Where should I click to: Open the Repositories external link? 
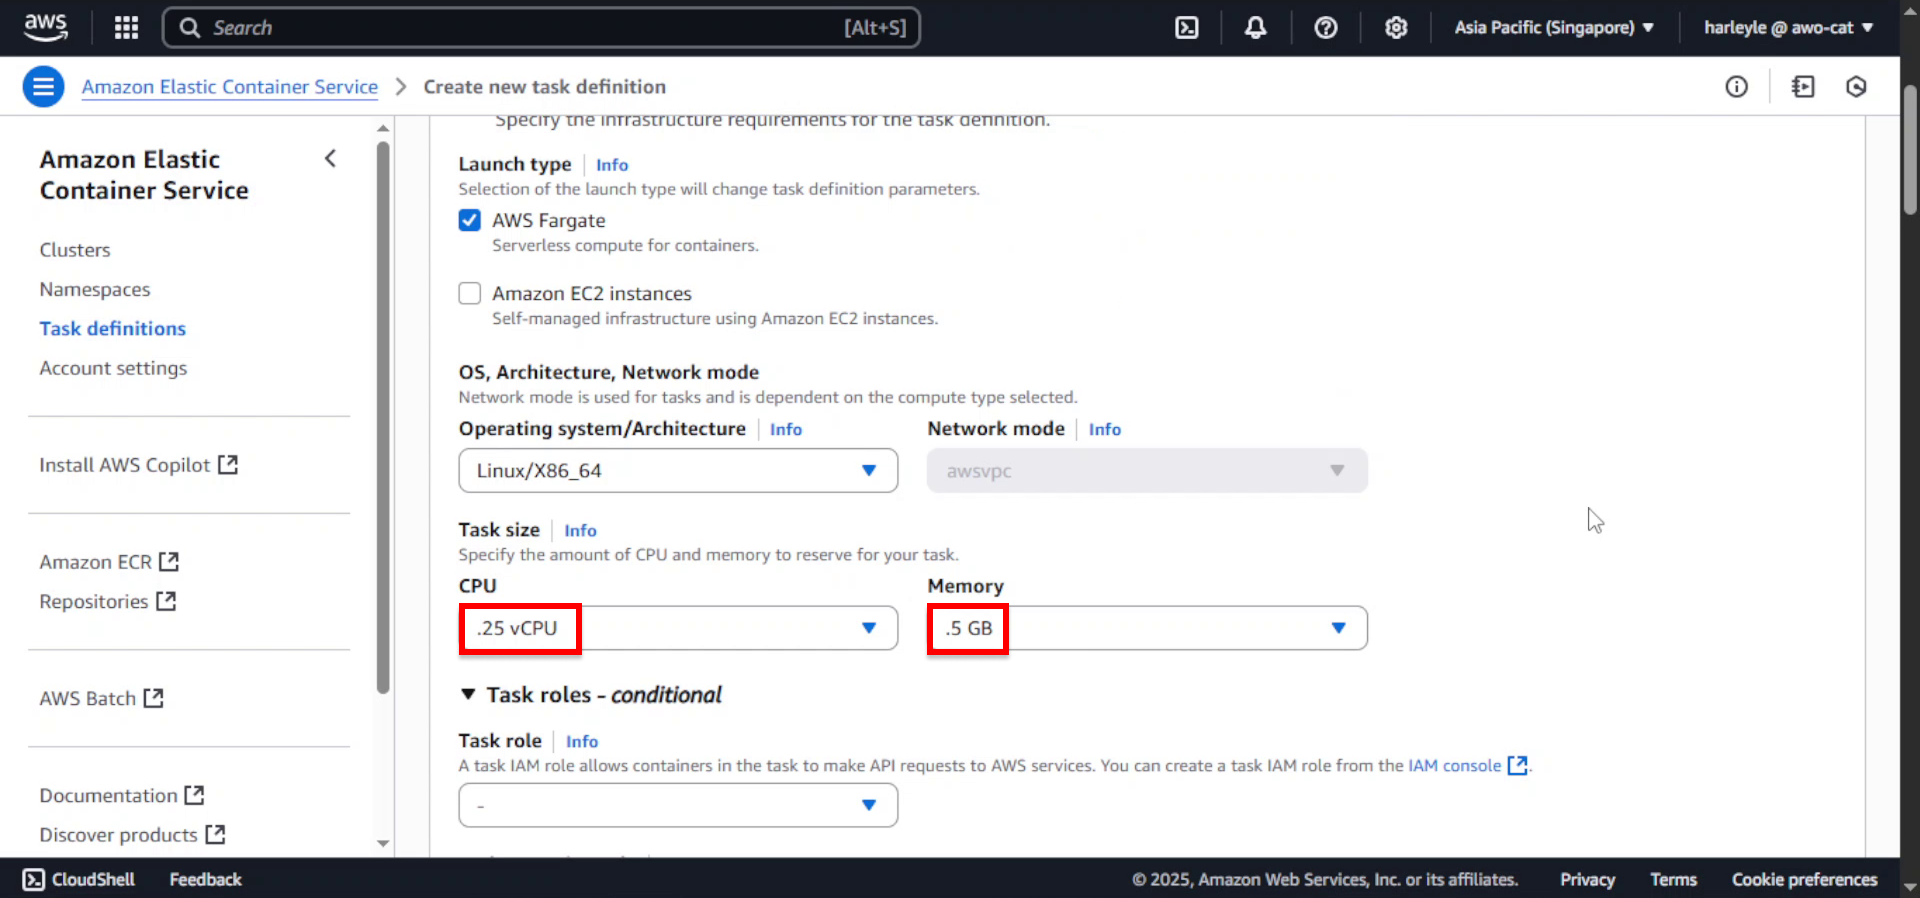(107, 601)
